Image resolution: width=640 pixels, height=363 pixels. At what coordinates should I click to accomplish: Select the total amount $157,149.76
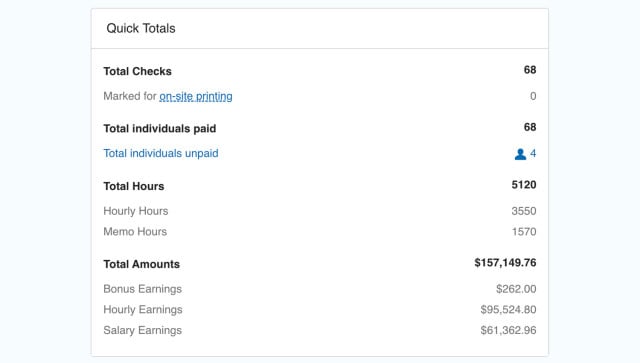(505, 263)
